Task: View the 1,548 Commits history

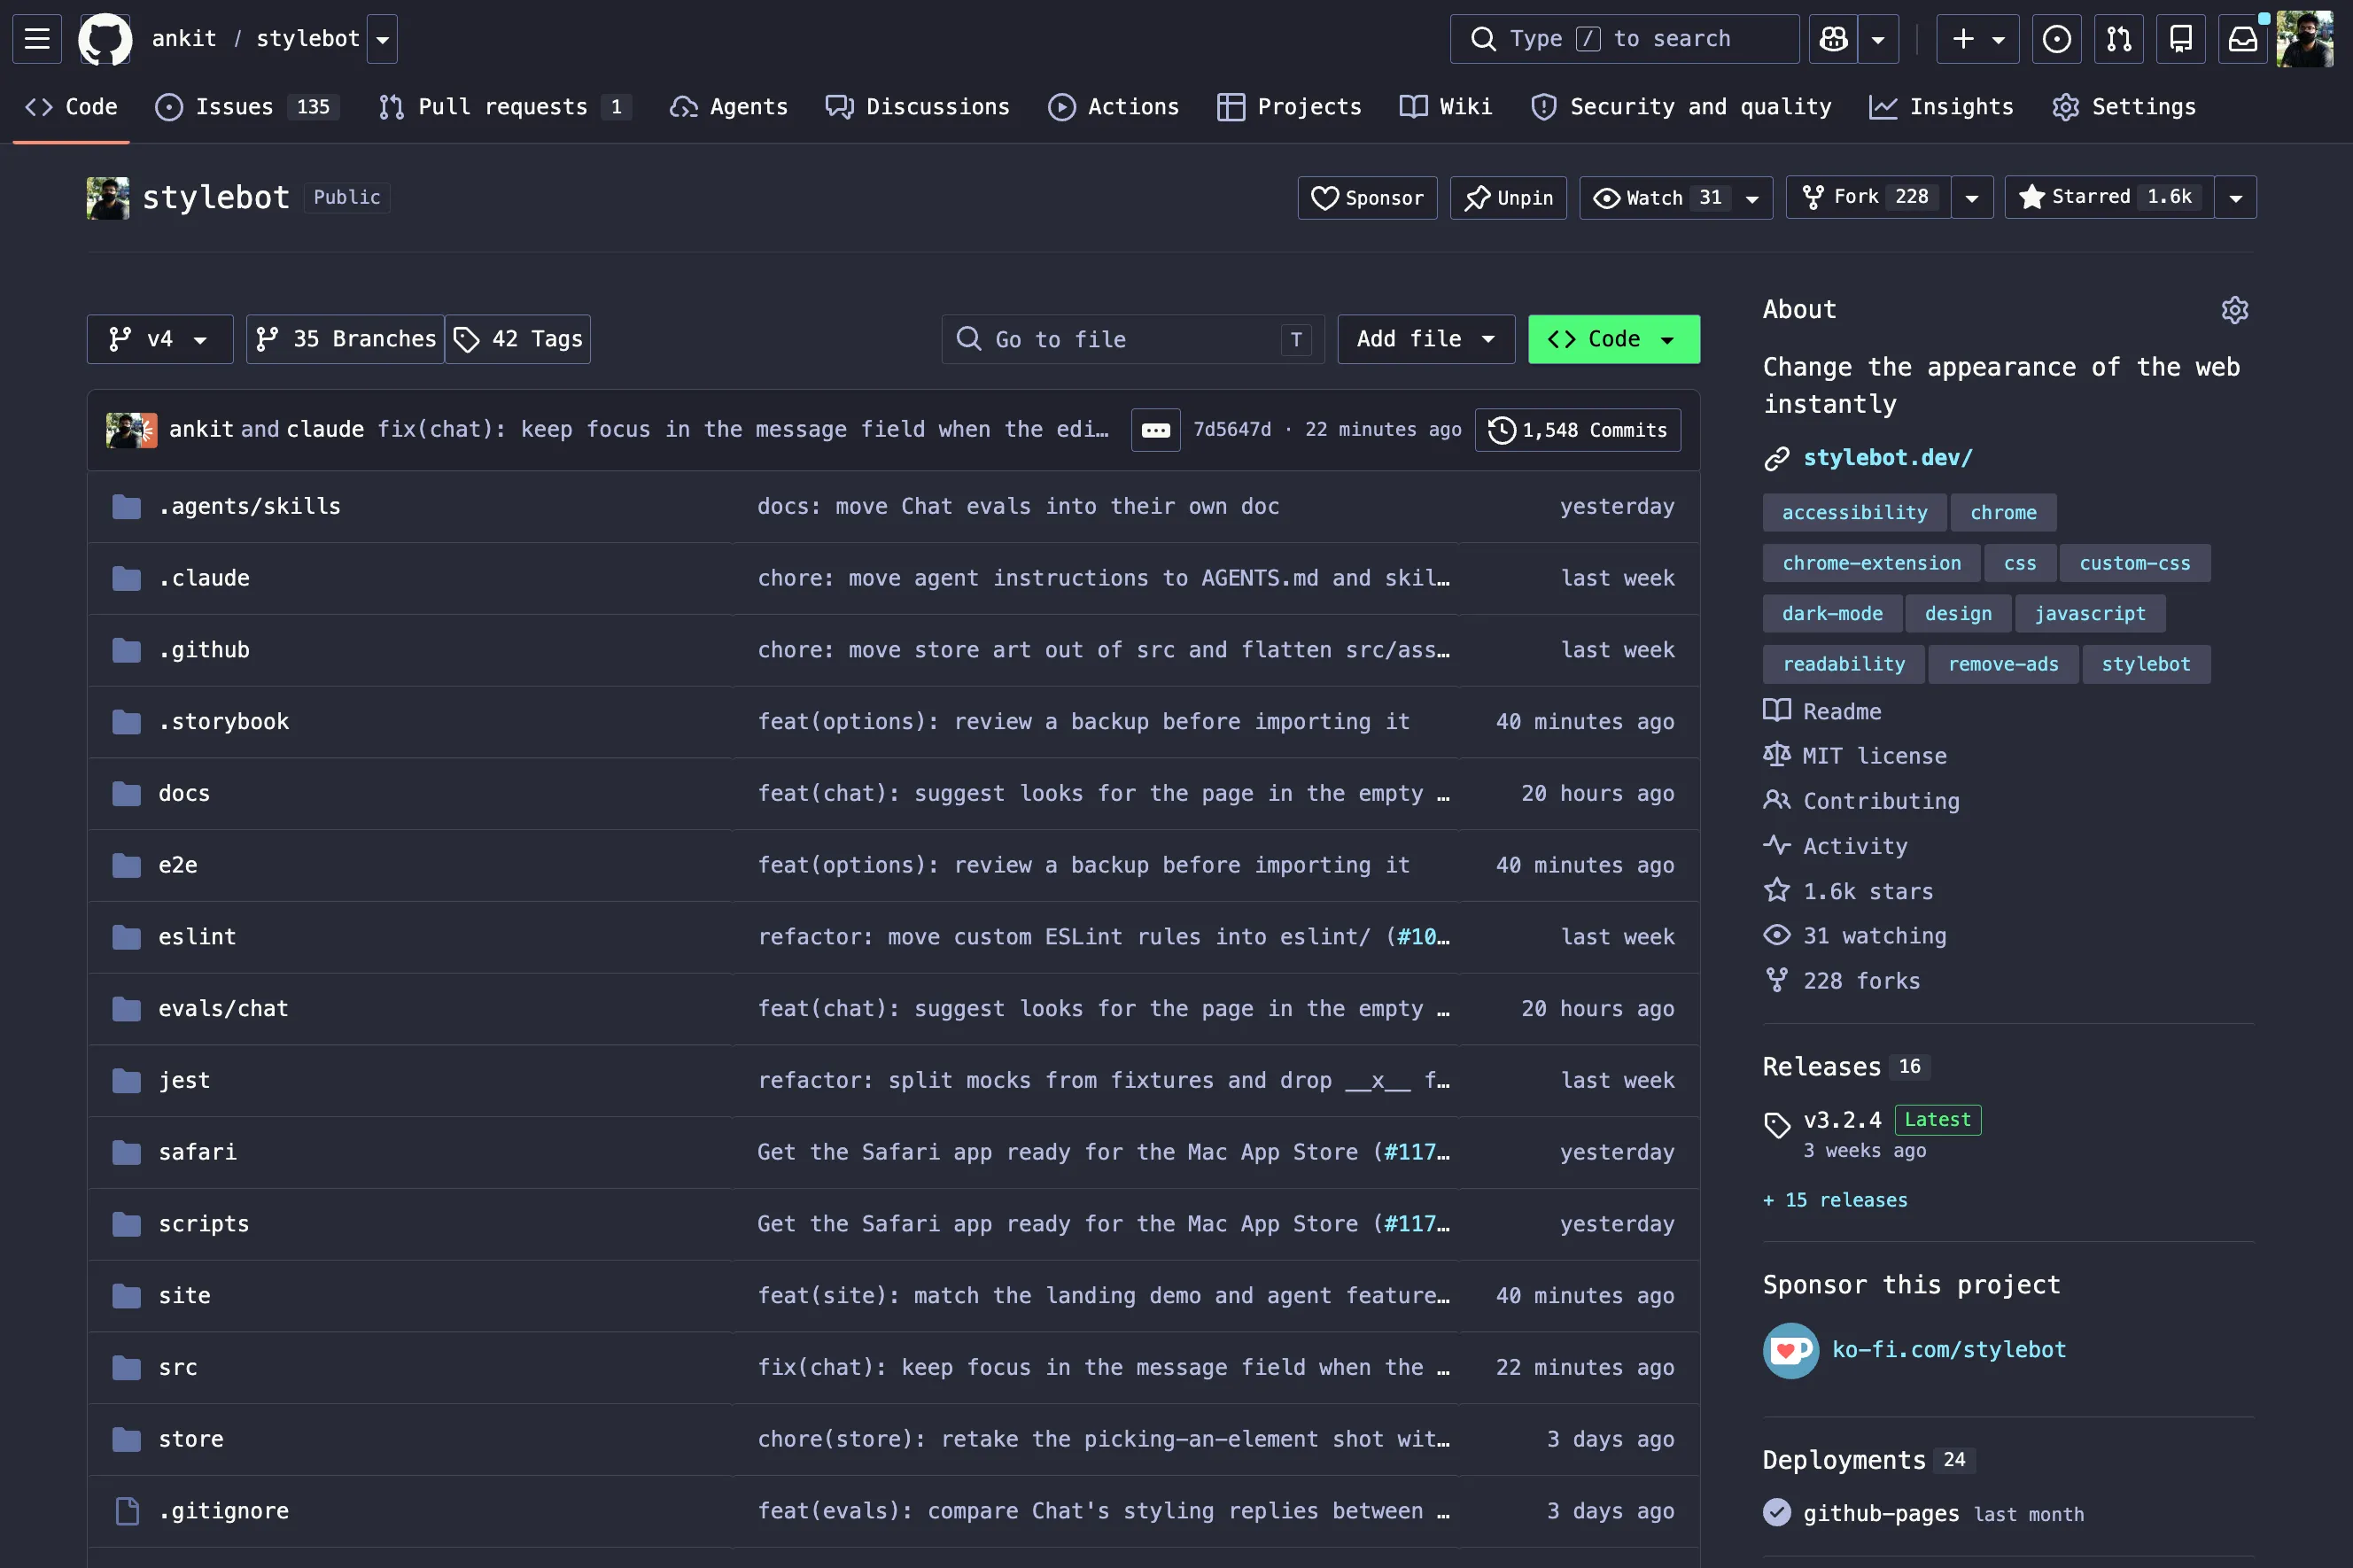Action: tap(1578, 430)
